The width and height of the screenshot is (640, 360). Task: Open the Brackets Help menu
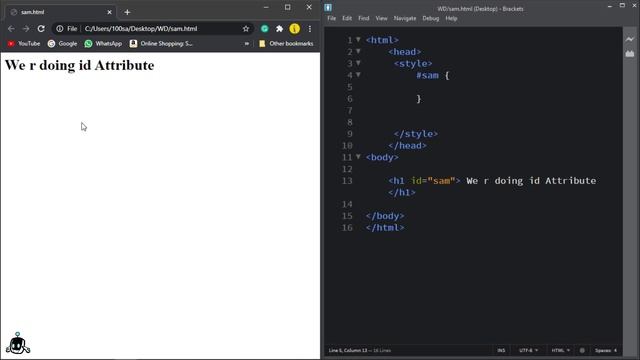(x=451, y=18)
